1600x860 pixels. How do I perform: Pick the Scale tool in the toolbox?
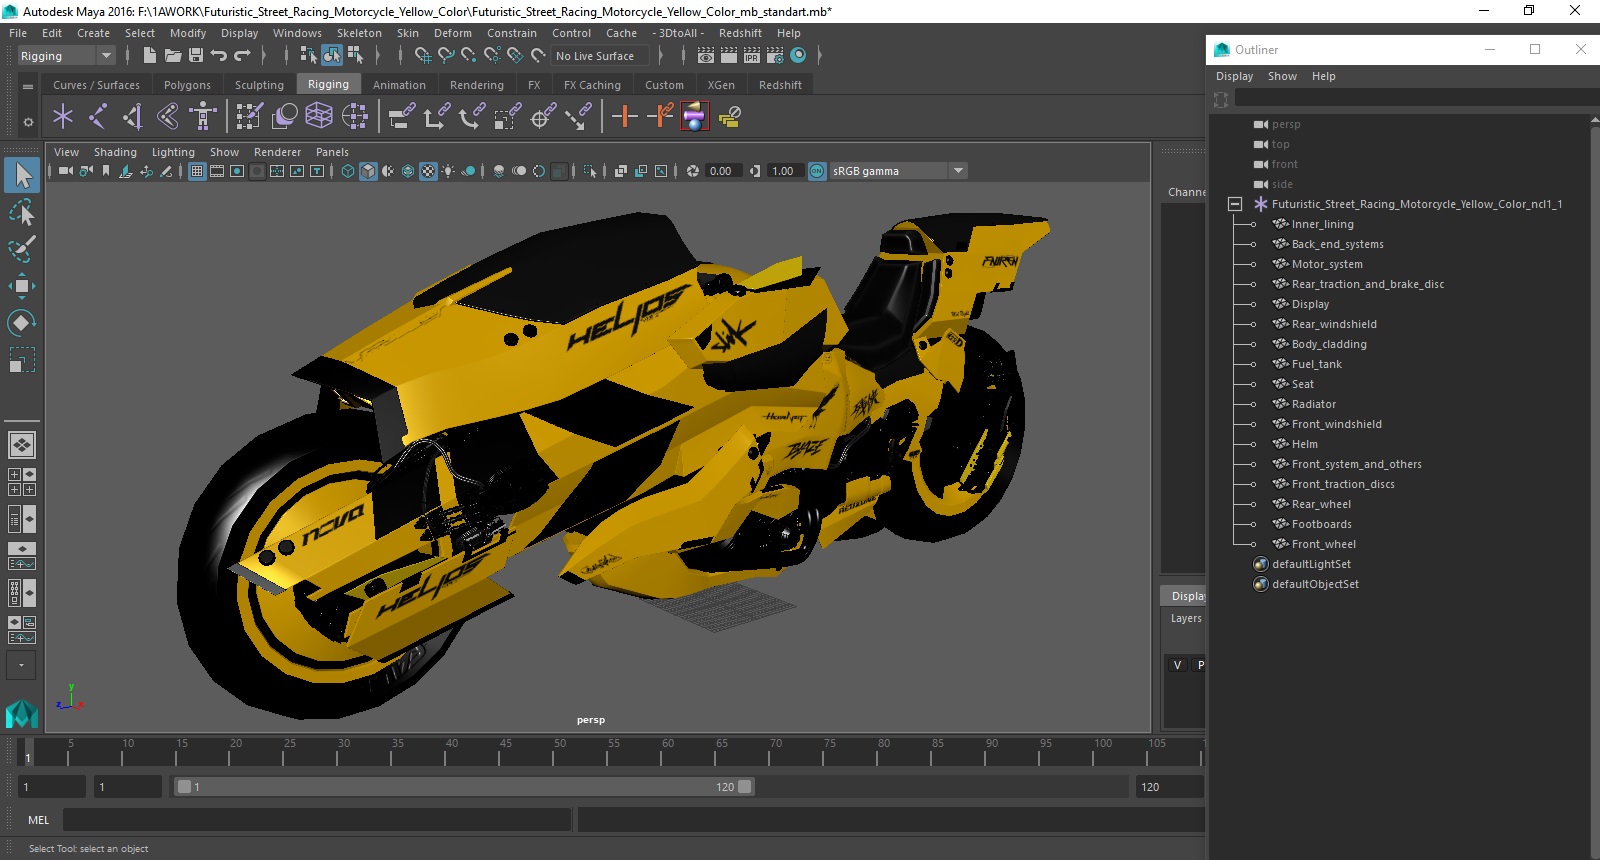[22, 359]
